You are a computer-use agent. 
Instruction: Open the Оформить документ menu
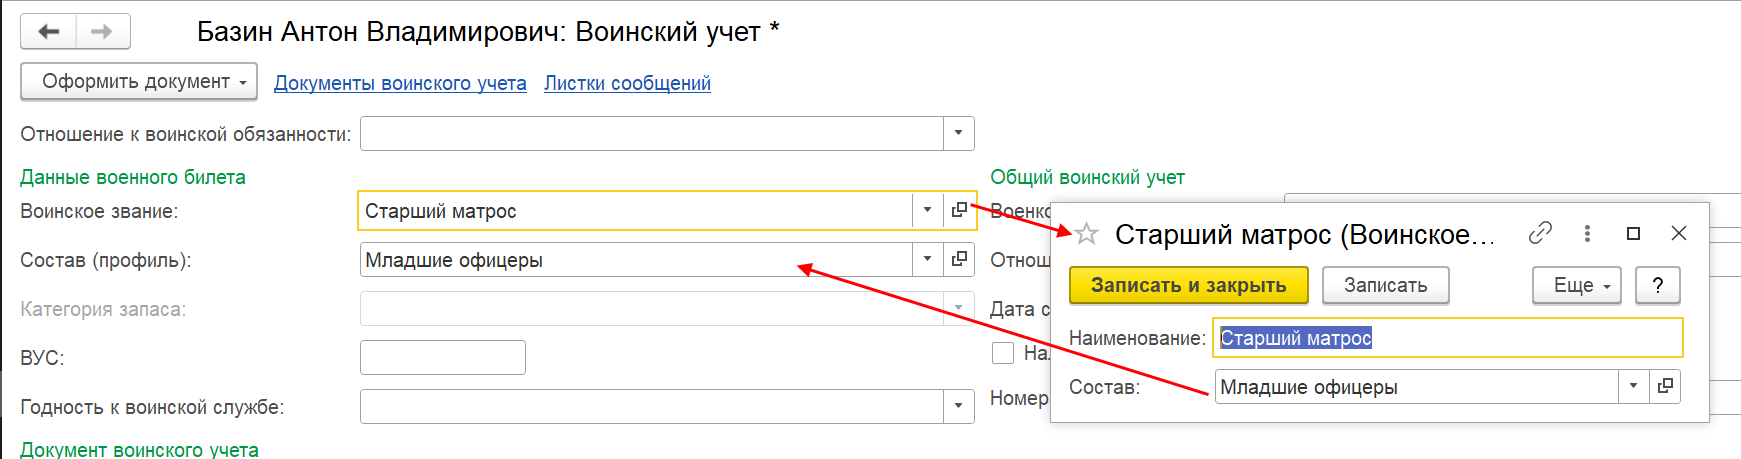click(139, 82)
